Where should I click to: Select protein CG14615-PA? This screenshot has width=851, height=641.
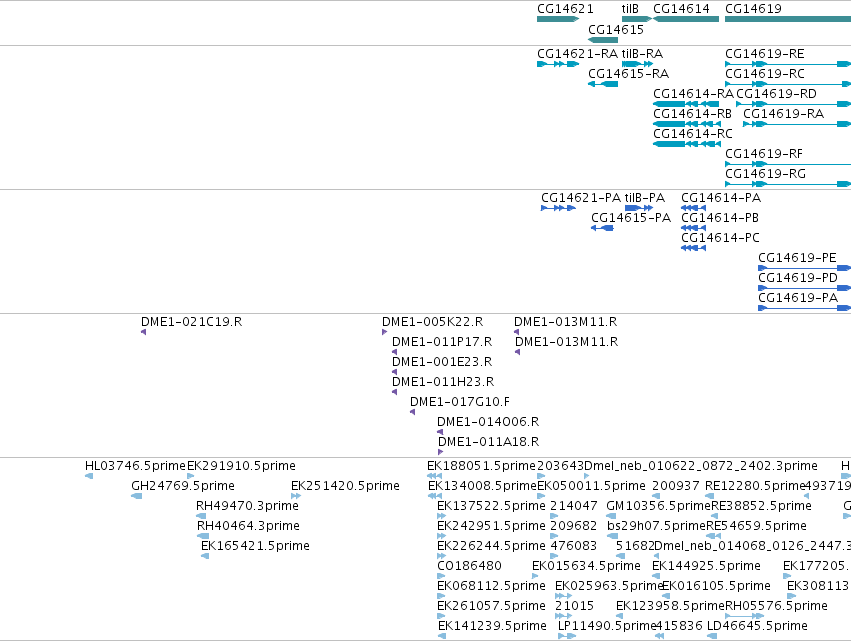pyautogui.click(x=602, y=229)
